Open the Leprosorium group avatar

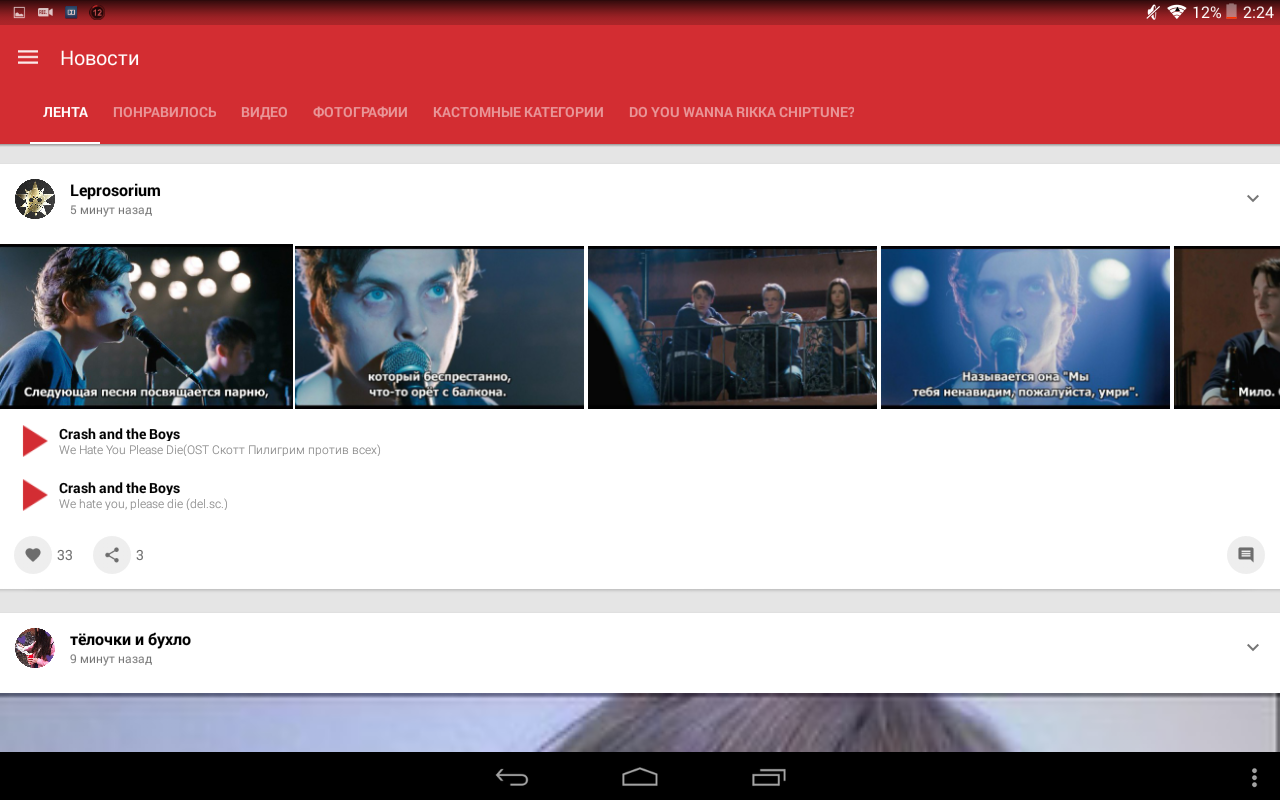point(35,199)
